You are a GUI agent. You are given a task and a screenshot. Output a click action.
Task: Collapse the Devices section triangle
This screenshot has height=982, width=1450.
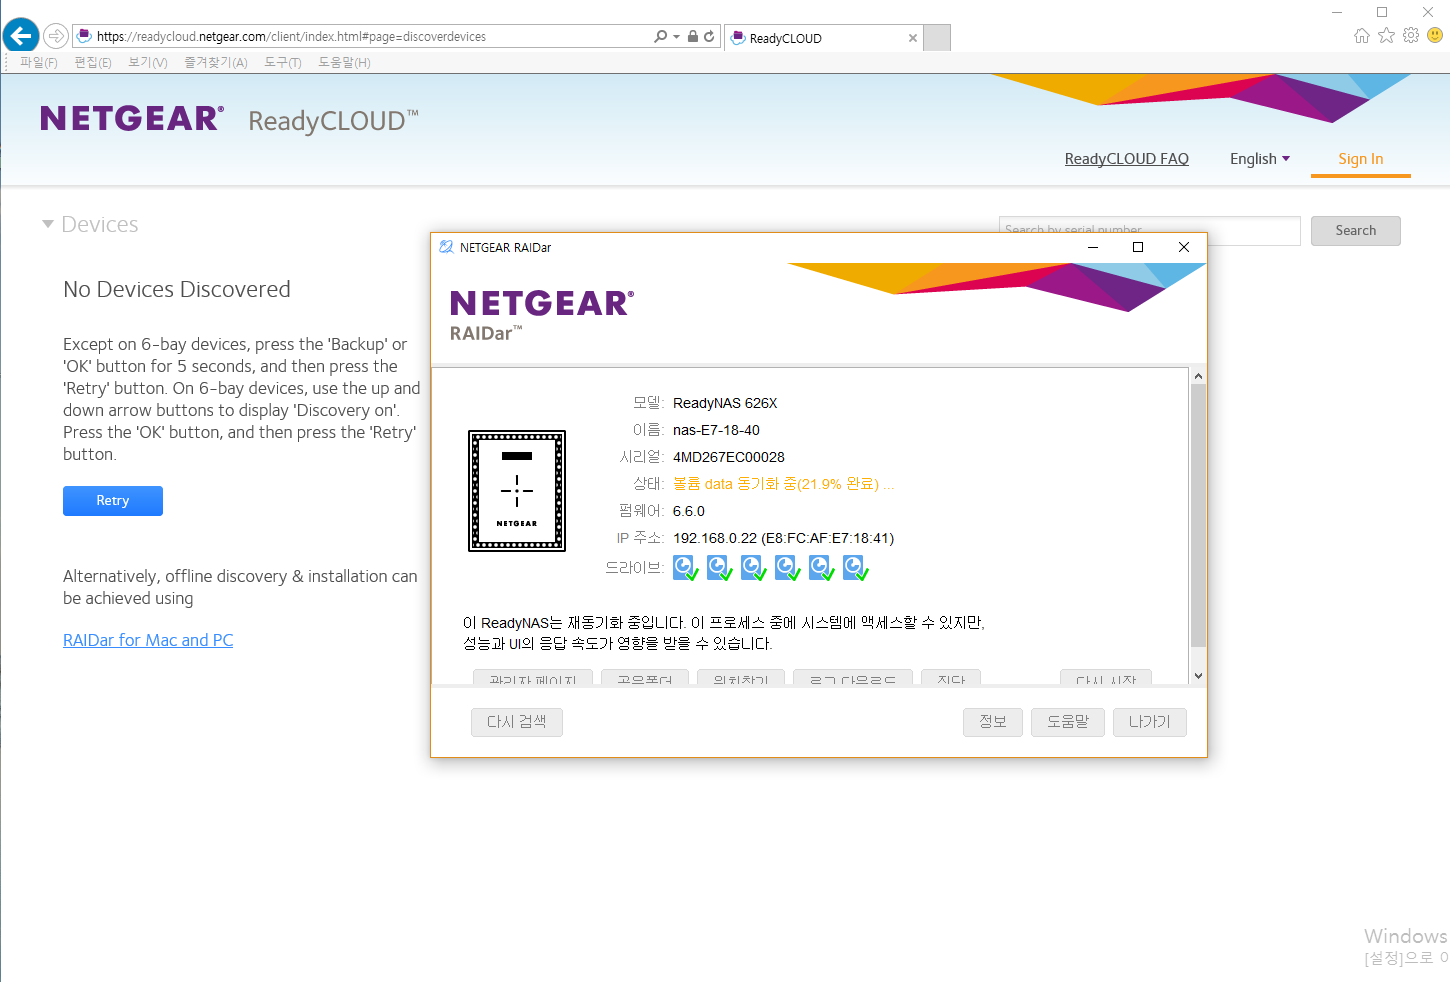tap(47, 224)
